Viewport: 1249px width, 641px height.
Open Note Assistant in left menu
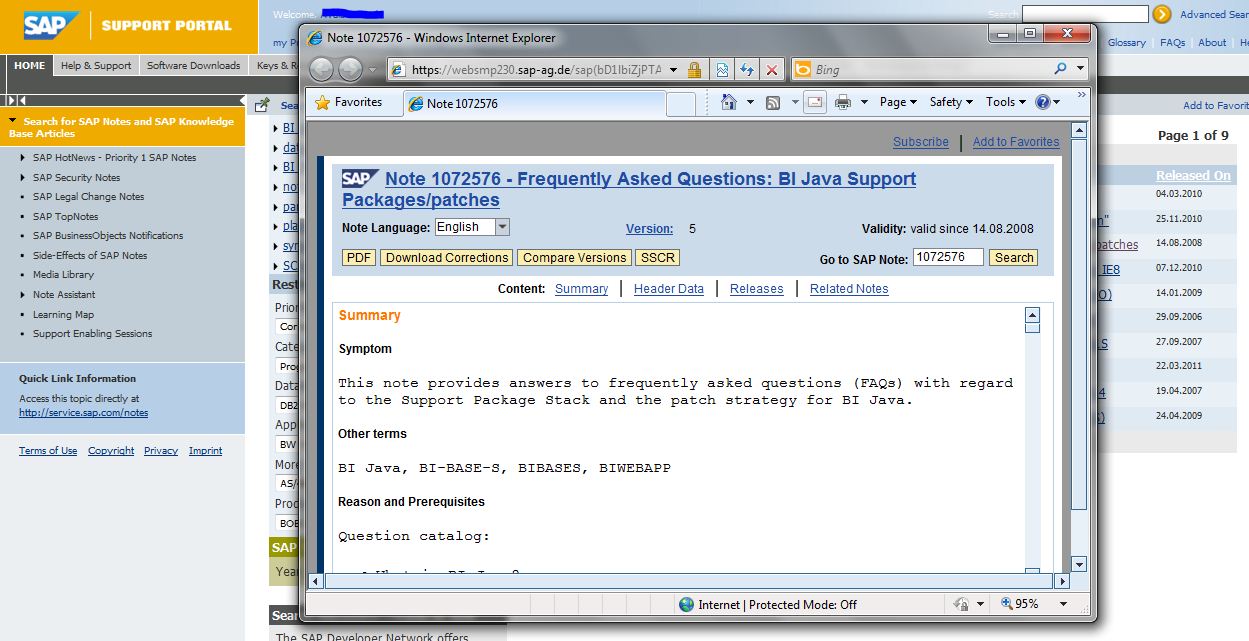click(x=64, y=295)
